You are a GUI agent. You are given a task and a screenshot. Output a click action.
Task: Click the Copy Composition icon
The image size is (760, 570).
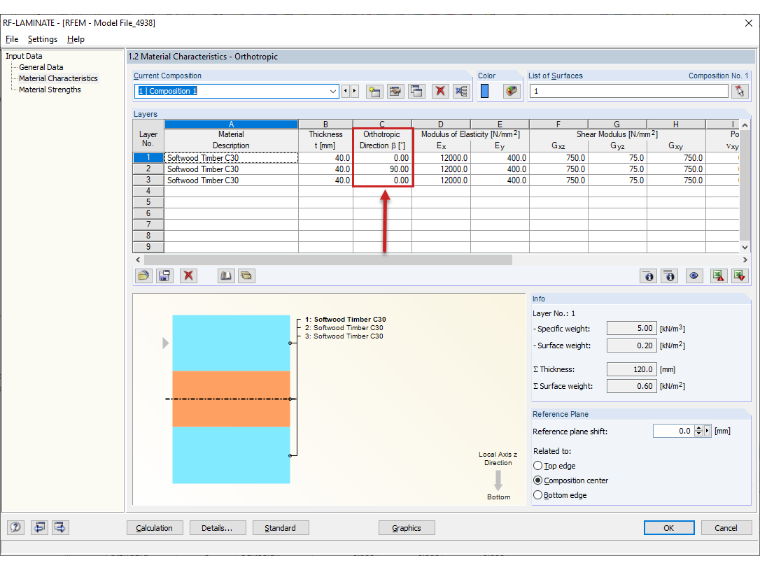(x=417, y=91)
